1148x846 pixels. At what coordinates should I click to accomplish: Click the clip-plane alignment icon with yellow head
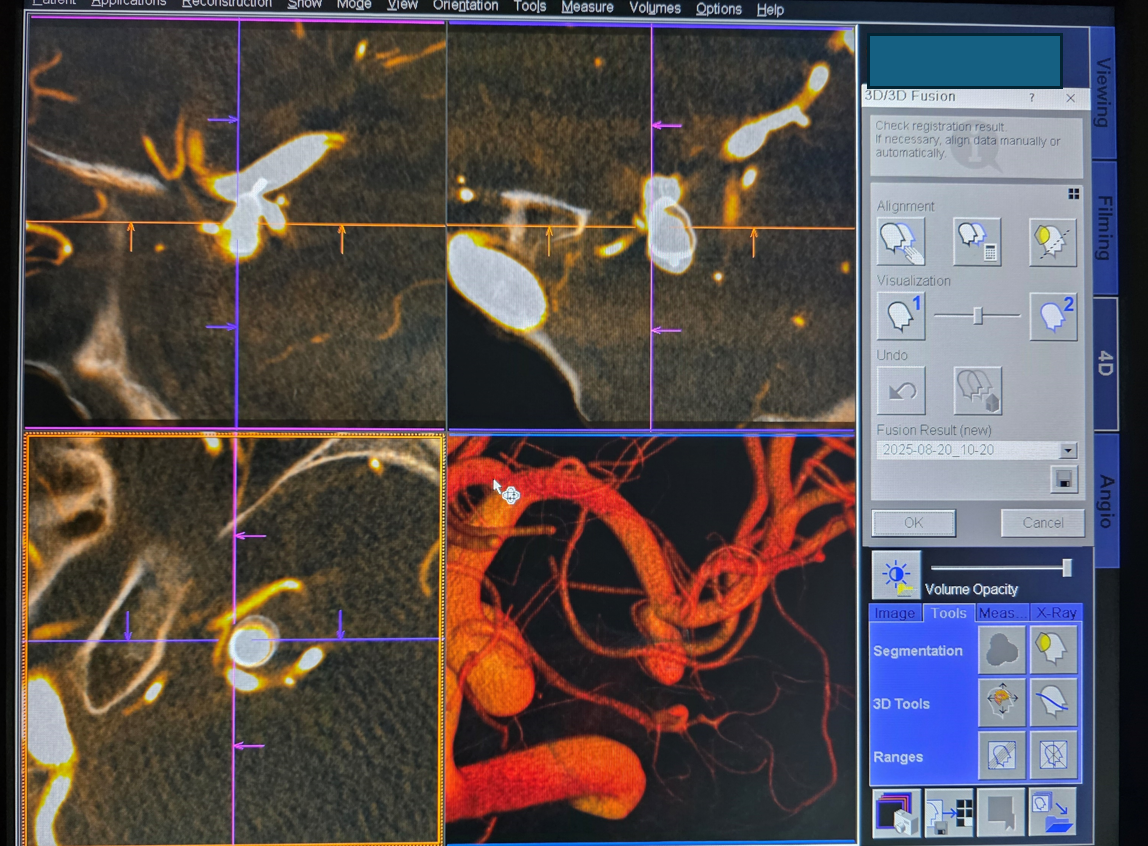(1053, 242)
